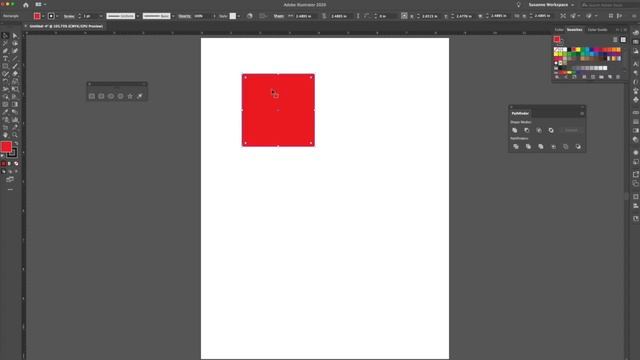
Task: Click the Expand button in Pathfinder
Action: tap(571, 130)
